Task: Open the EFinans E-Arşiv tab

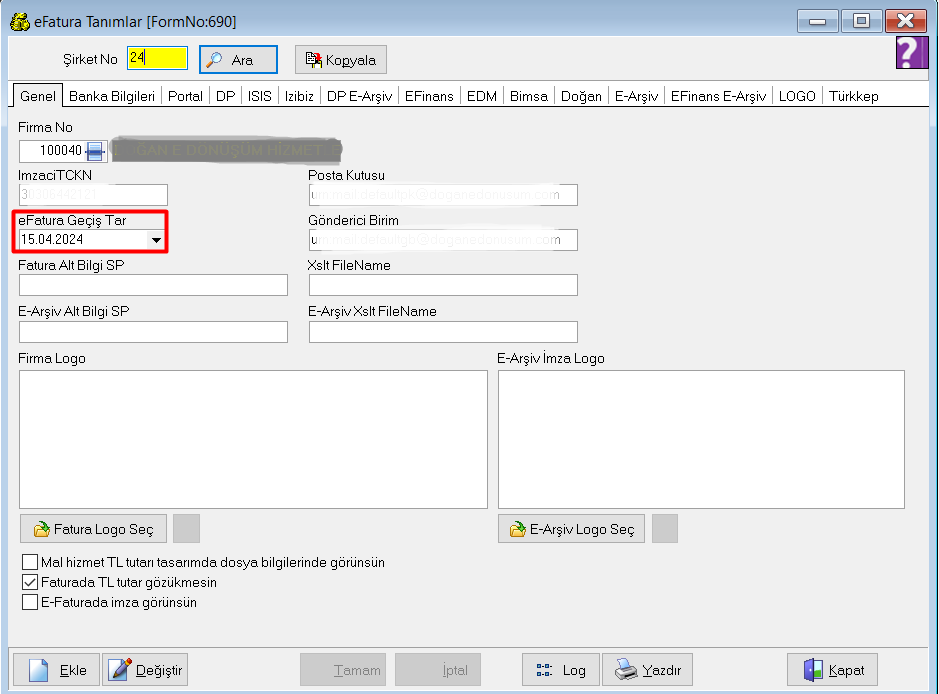Action: tap(718, 96)
